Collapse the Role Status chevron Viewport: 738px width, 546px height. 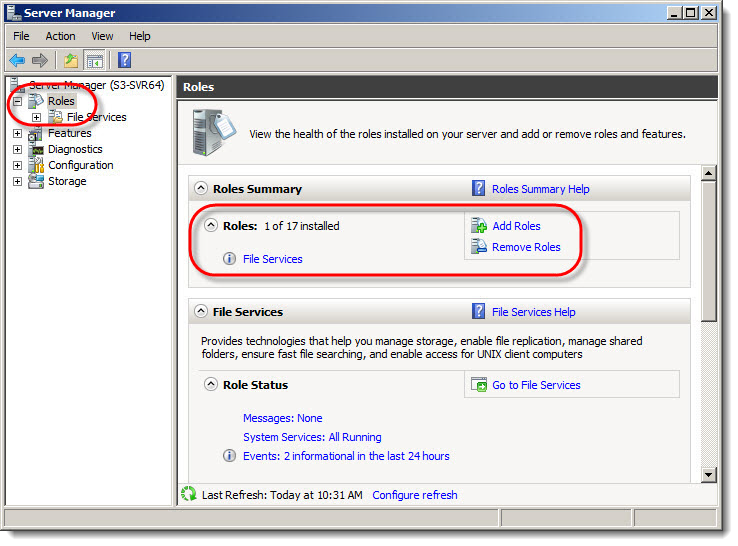click(211, 385)
